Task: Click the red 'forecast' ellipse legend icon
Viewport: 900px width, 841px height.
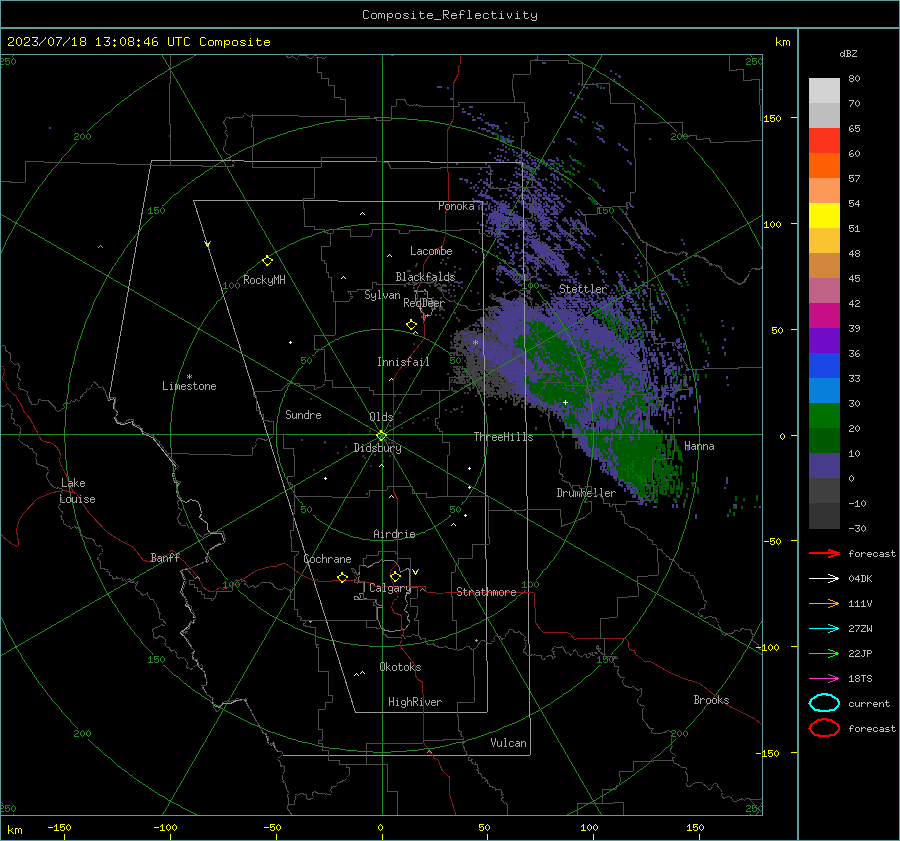Action: 824,728
